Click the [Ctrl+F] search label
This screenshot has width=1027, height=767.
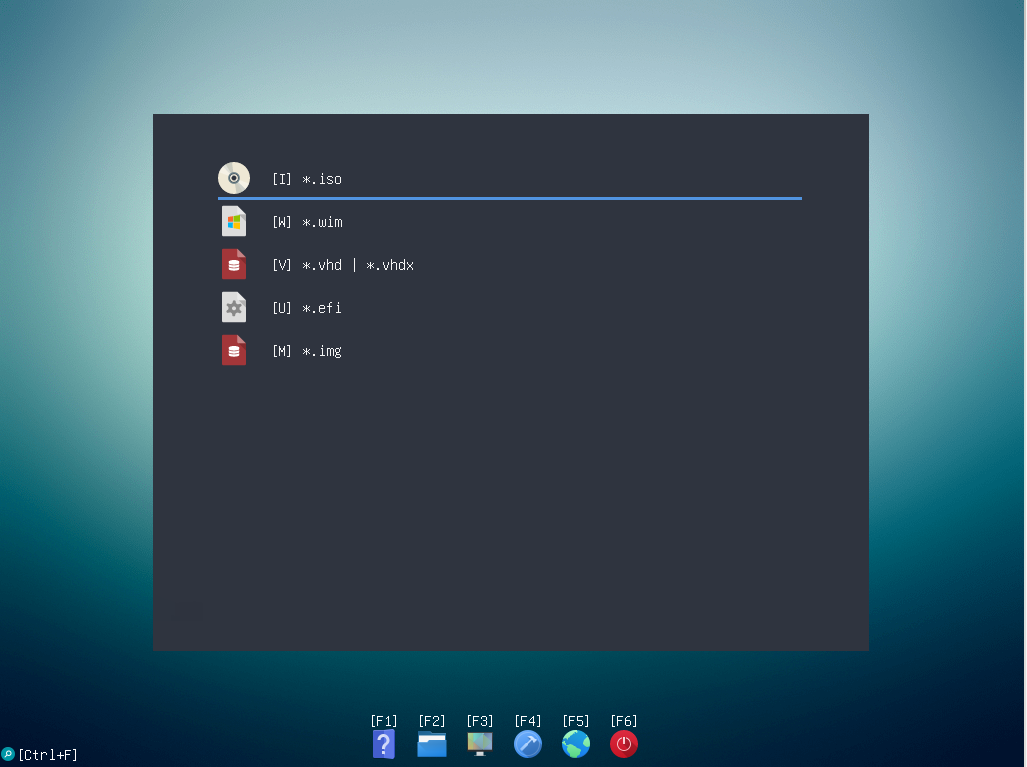tap(48, 755)
